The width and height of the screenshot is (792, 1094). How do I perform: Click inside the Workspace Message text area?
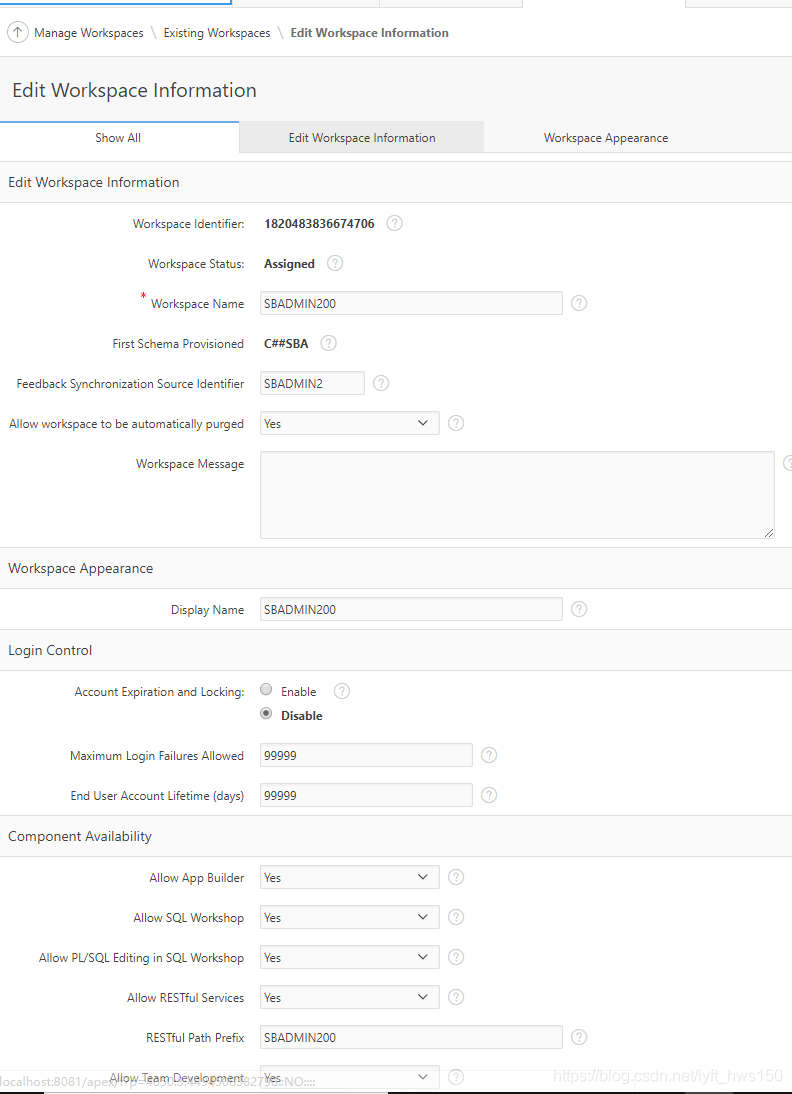coord(517,495)
